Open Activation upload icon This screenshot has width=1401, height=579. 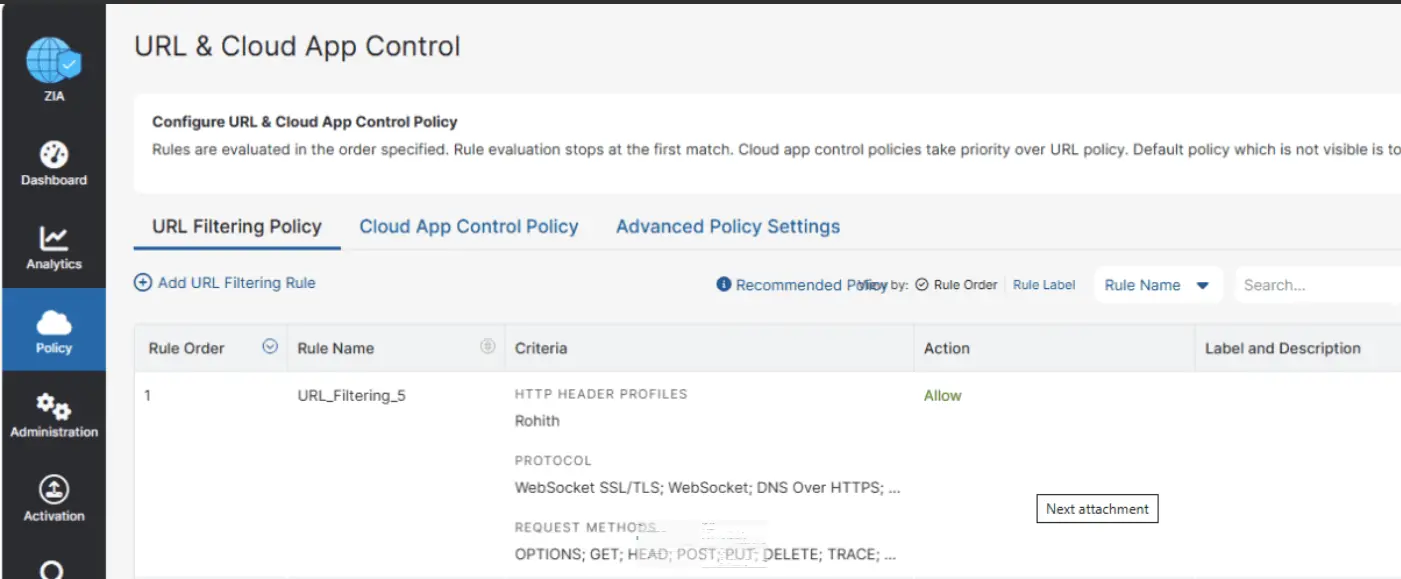(x=54, y=490)
